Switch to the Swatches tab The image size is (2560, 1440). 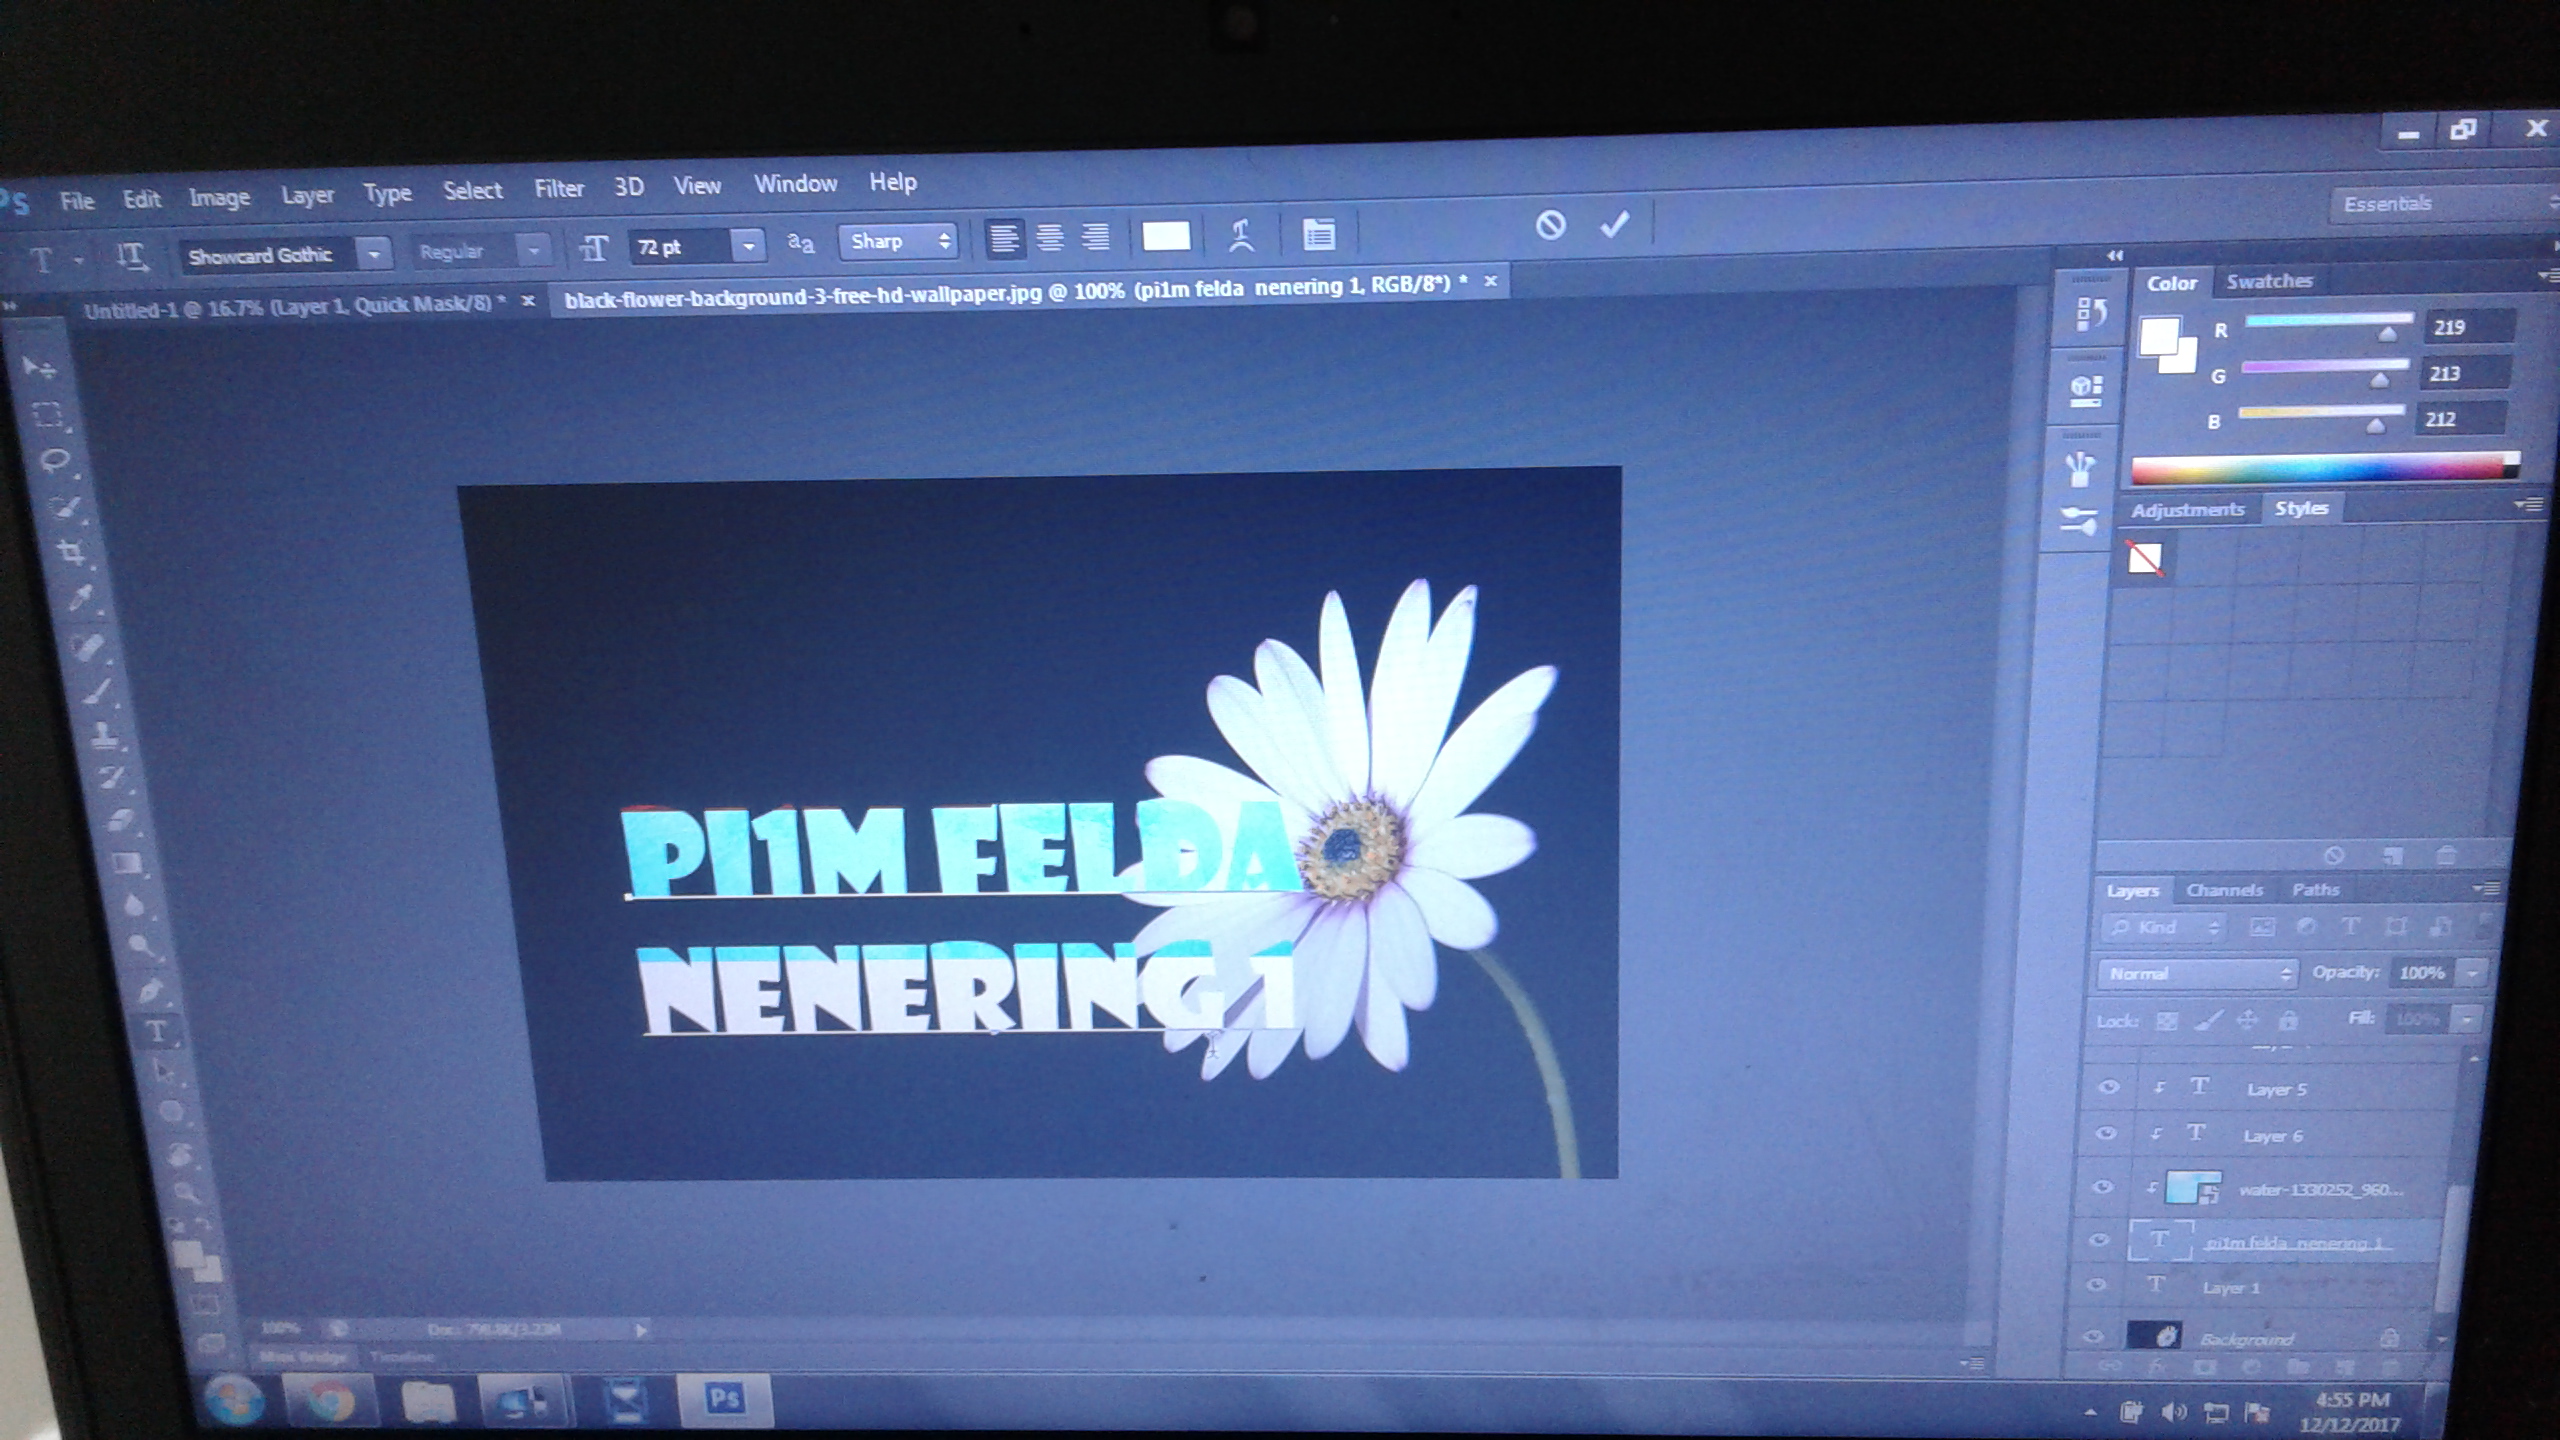click(2269, 282)
